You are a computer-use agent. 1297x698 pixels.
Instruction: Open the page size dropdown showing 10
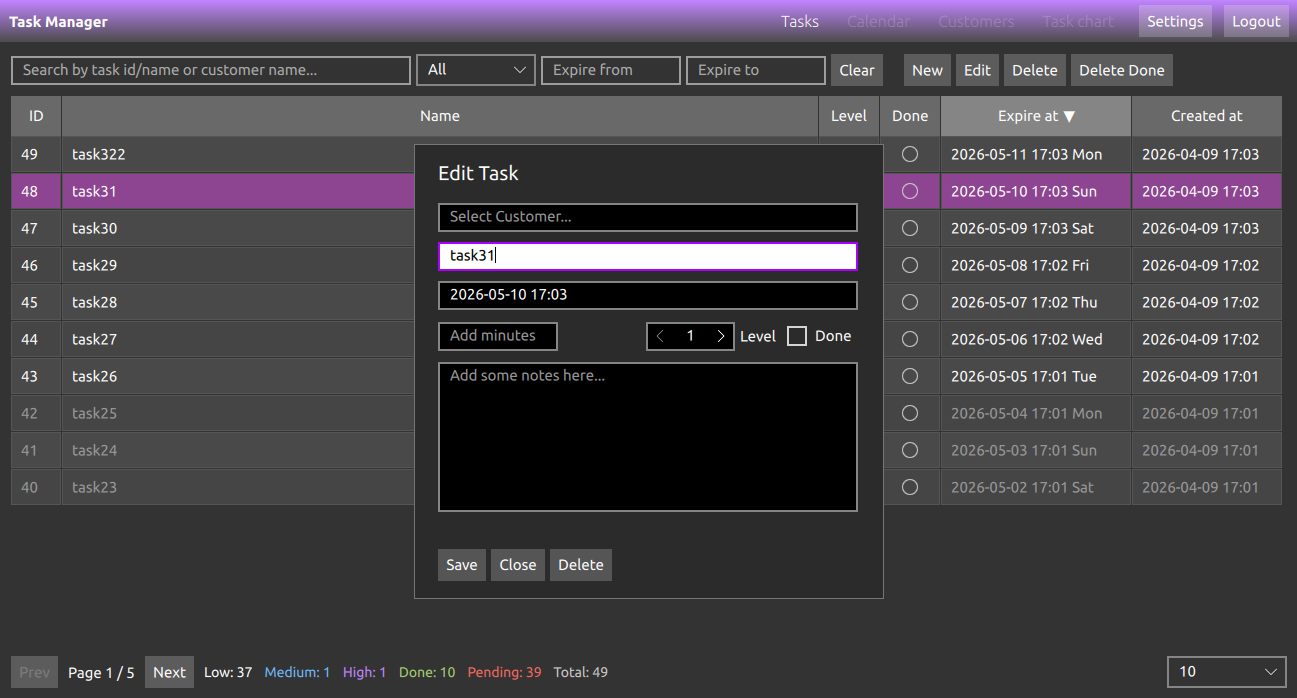point(1227,672)
